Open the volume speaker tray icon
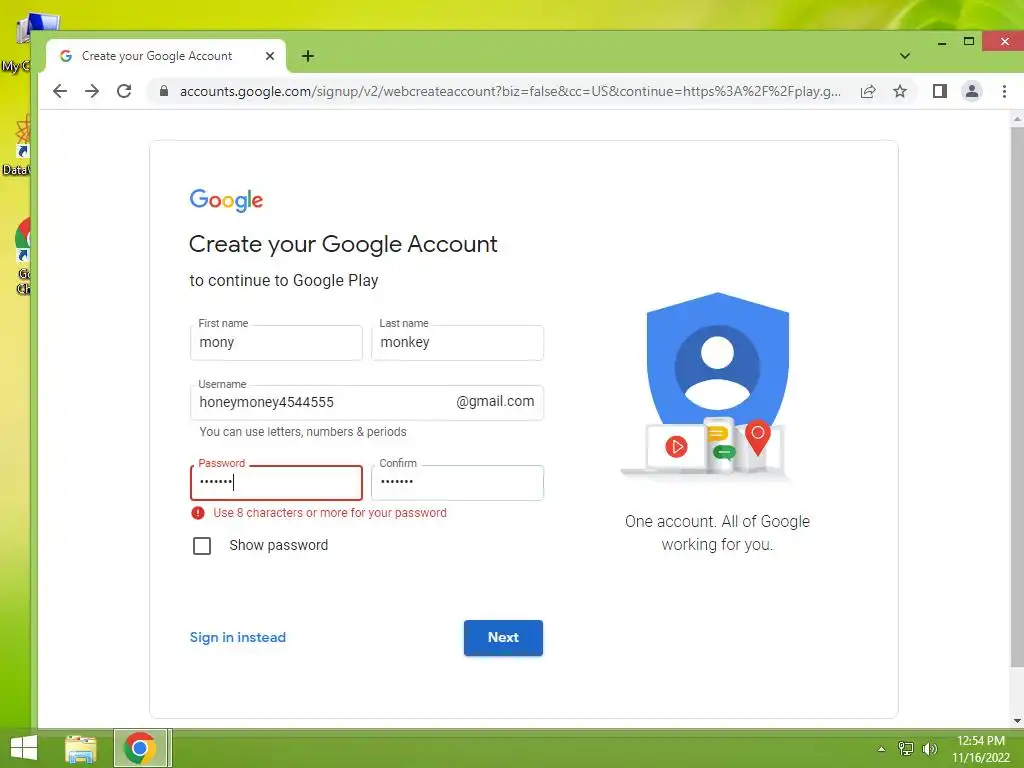This screenshot has height=768, width=1024. 930,749
